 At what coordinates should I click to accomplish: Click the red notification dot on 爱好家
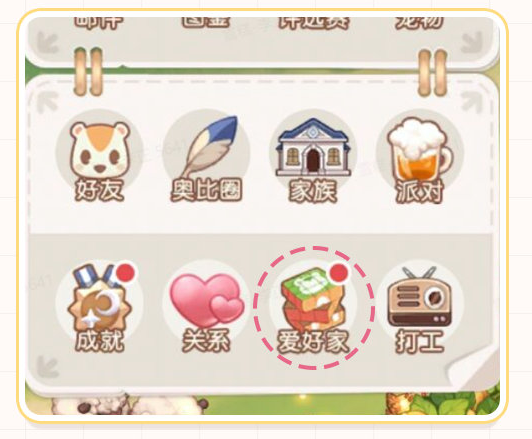(x=340, y=273)
